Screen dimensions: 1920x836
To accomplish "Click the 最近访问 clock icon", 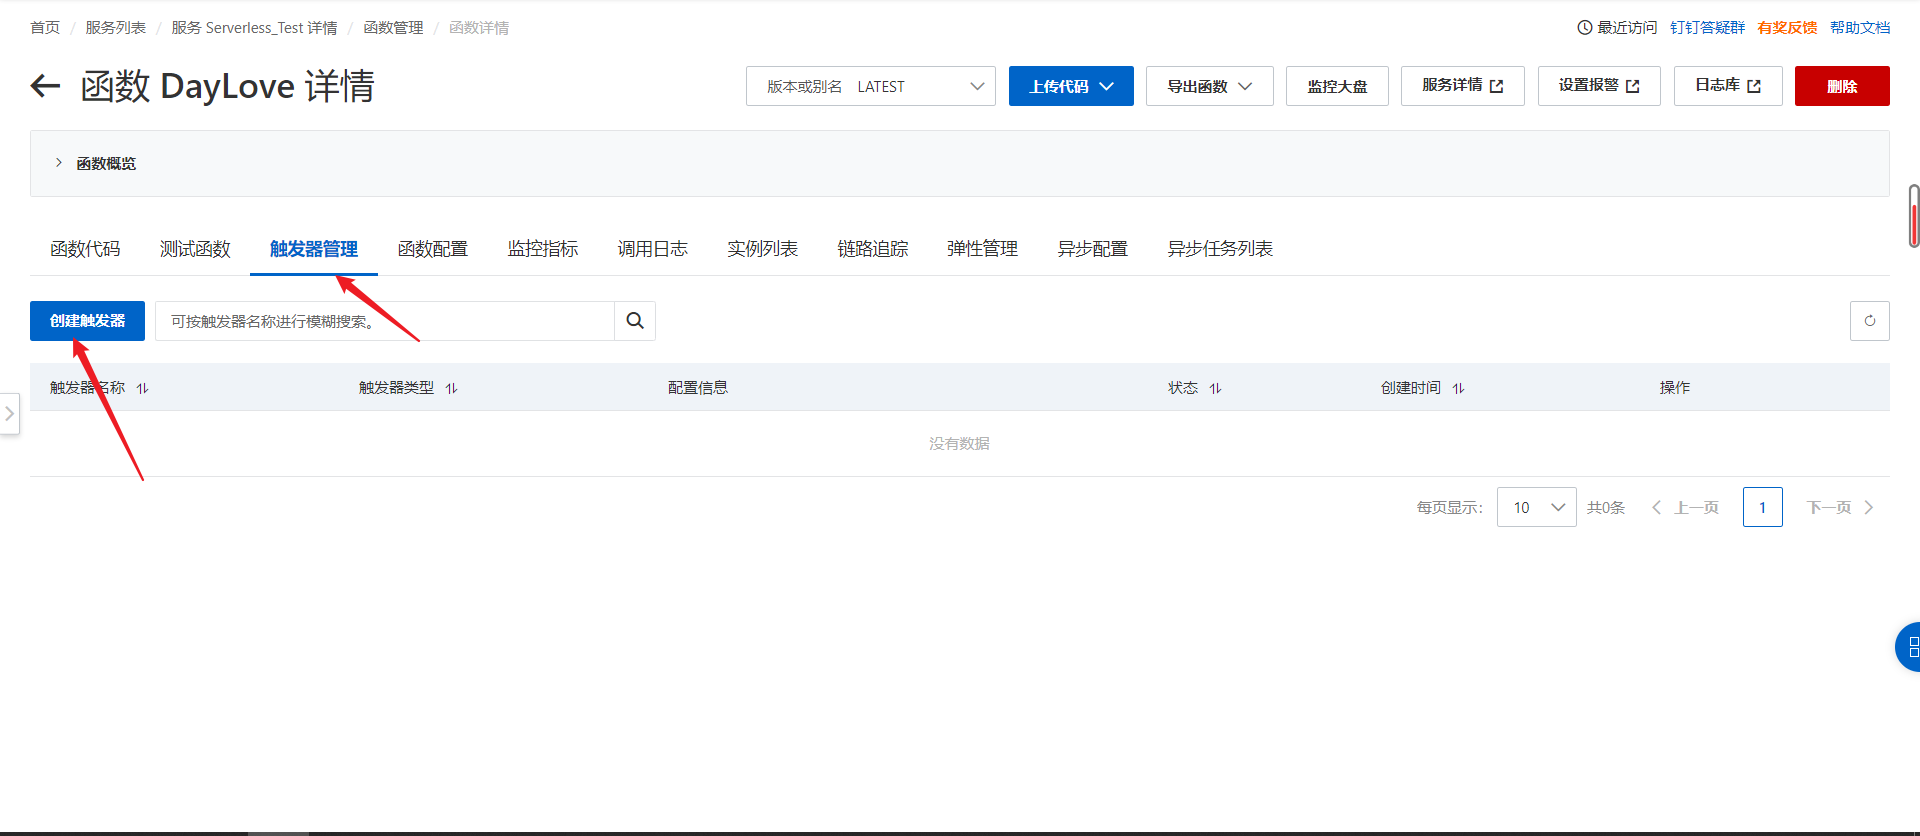I will pyautogui.click(x=1585, y=28).
